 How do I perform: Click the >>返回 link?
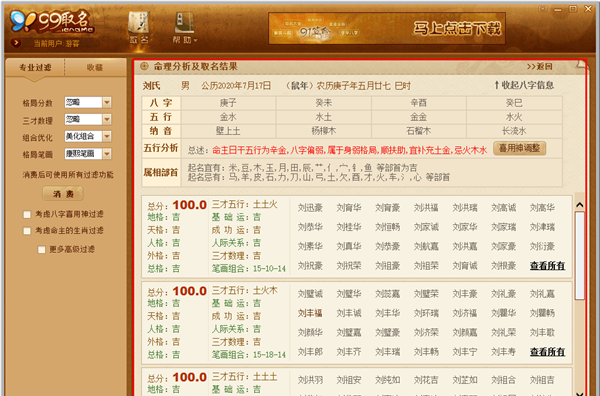pyautogui.click(x=540, y=67)
